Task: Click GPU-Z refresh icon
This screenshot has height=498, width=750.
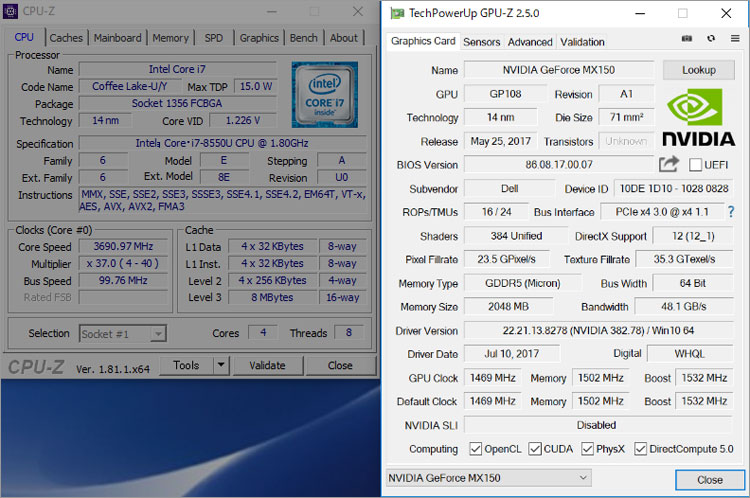Action: coord(711,38)
